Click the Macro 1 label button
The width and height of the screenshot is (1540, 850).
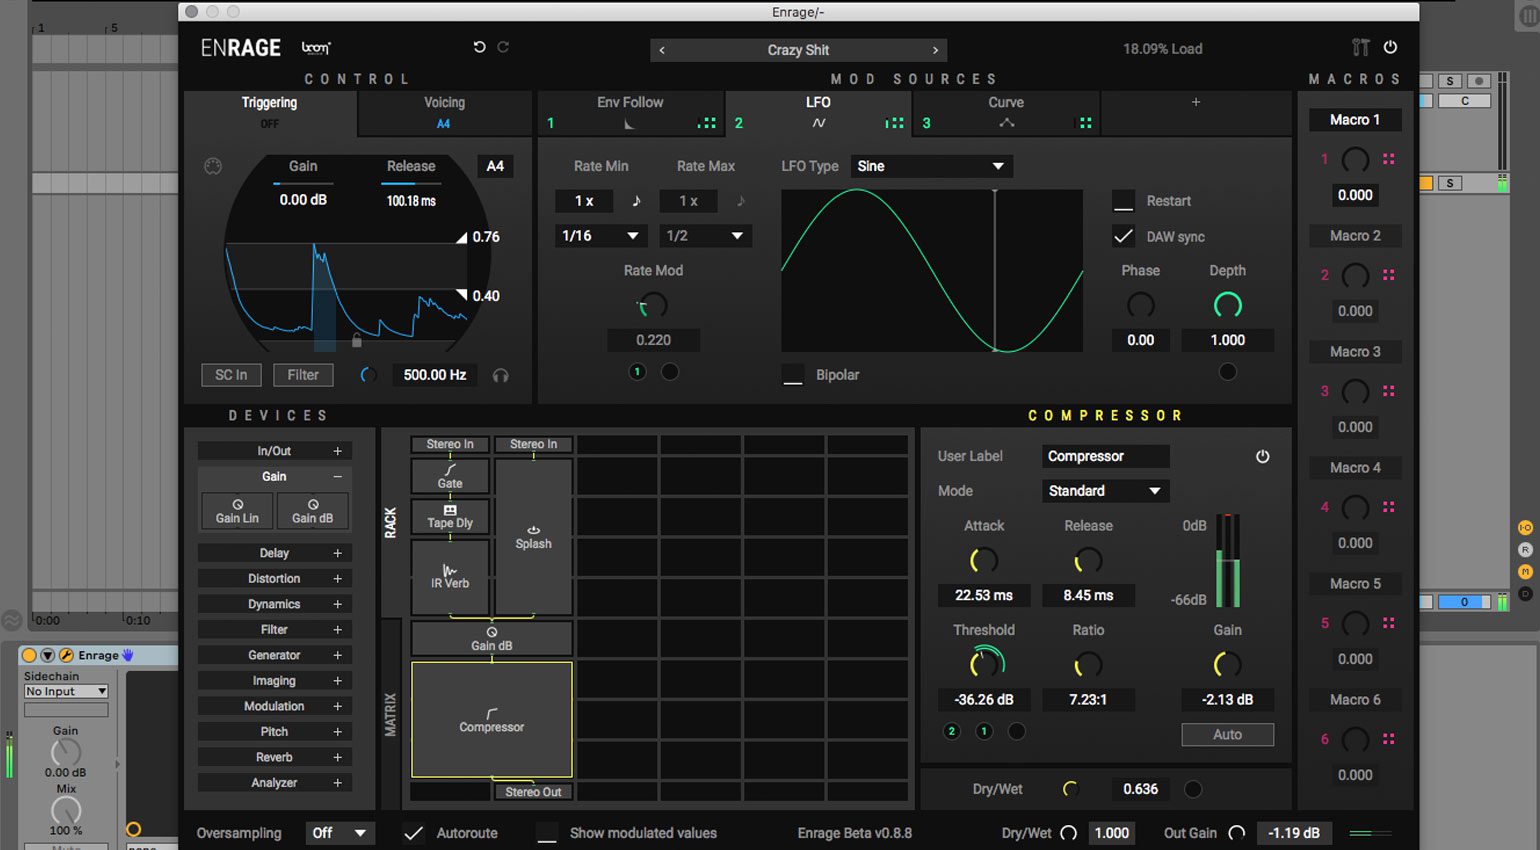coord(1355,120)
